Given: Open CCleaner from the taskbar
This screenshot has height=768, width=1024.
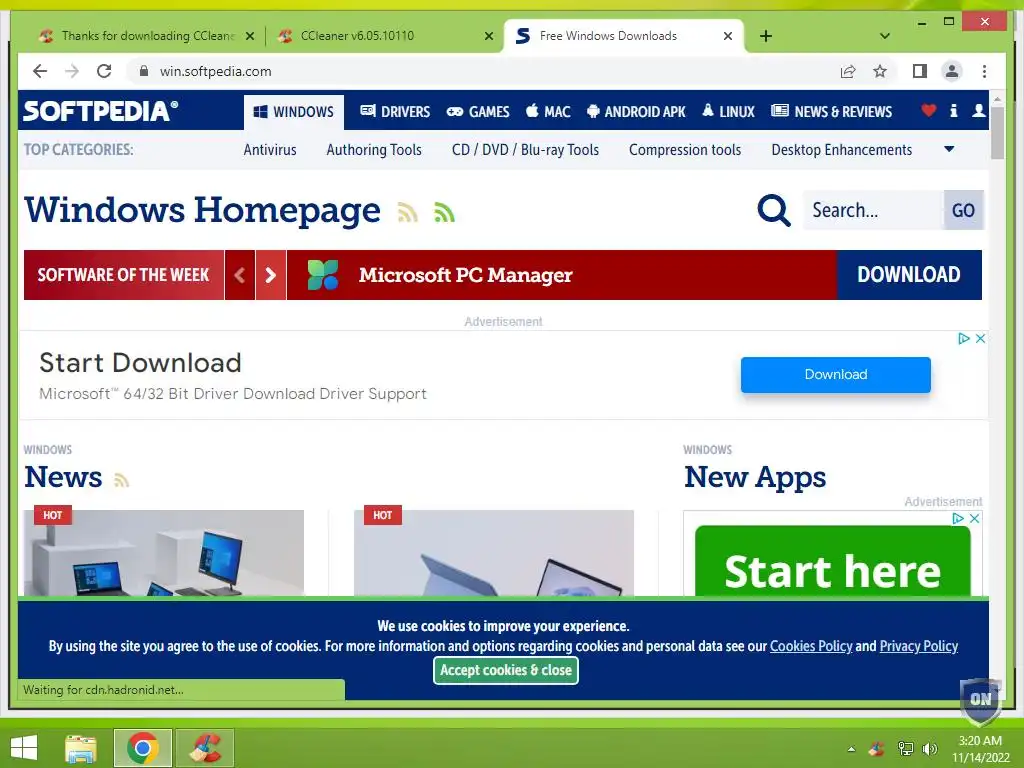Looking at the screenshot, I should click(205, 748).
